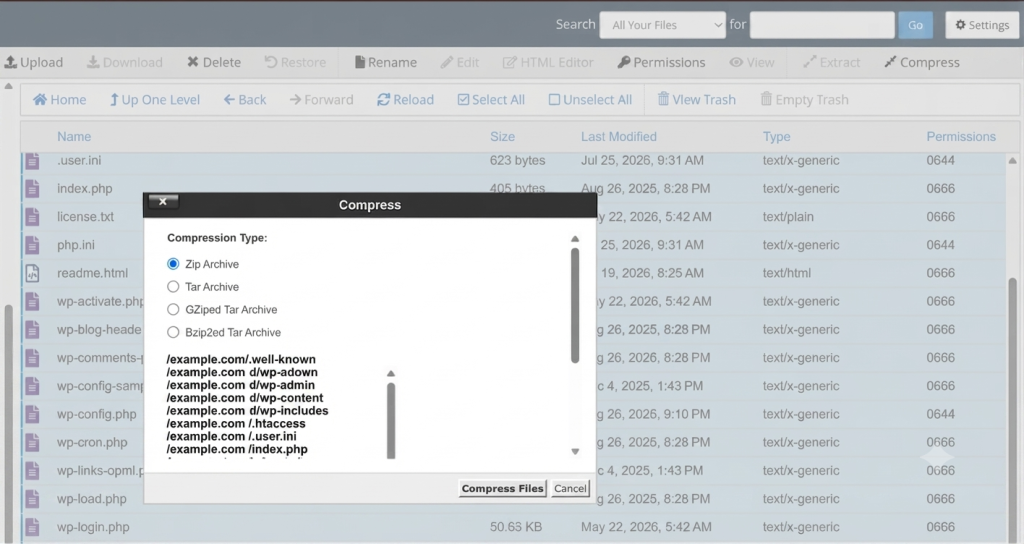Close the Compress dialog with X

point(163,201)
